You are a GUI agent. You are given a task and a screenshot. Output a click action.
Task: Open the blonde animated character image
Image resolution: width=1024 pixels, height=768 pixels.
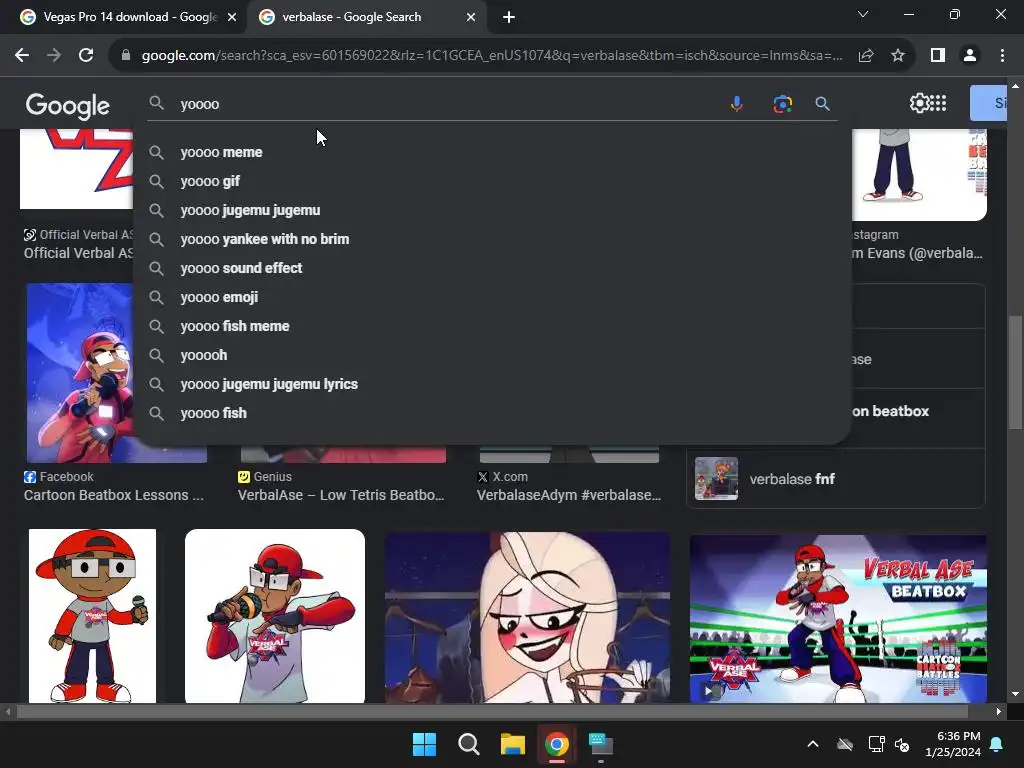click(527, 618)
